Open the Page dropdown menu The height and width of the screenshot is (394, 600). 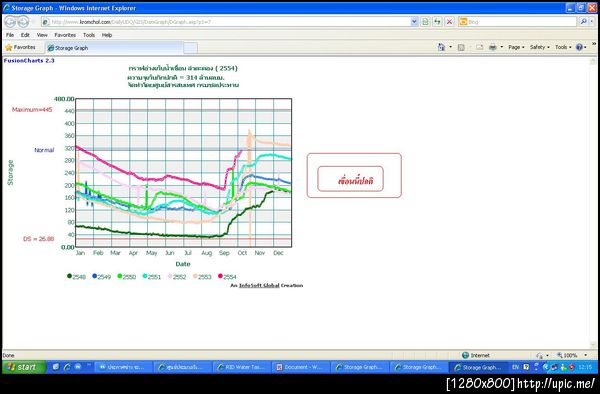coord(516,47)
